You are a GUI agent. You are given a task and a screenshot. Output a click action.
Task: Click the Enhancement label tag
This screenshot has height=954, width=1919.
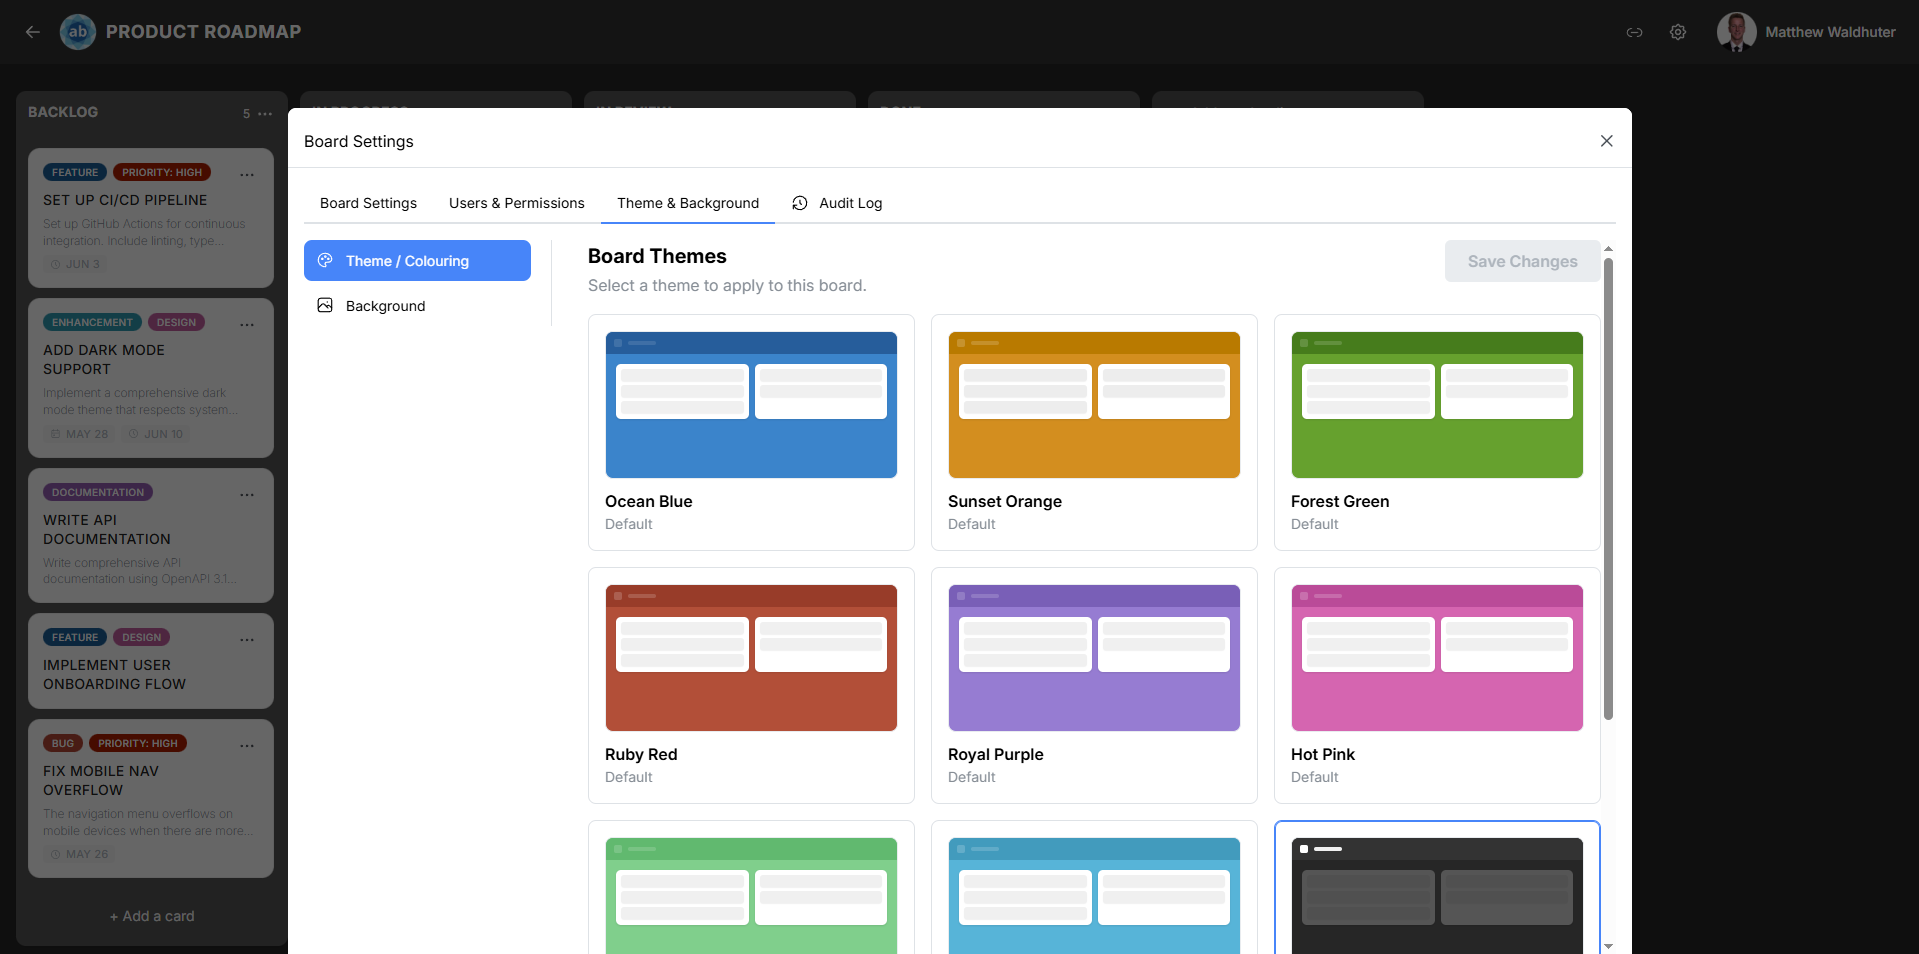[92, 322]
